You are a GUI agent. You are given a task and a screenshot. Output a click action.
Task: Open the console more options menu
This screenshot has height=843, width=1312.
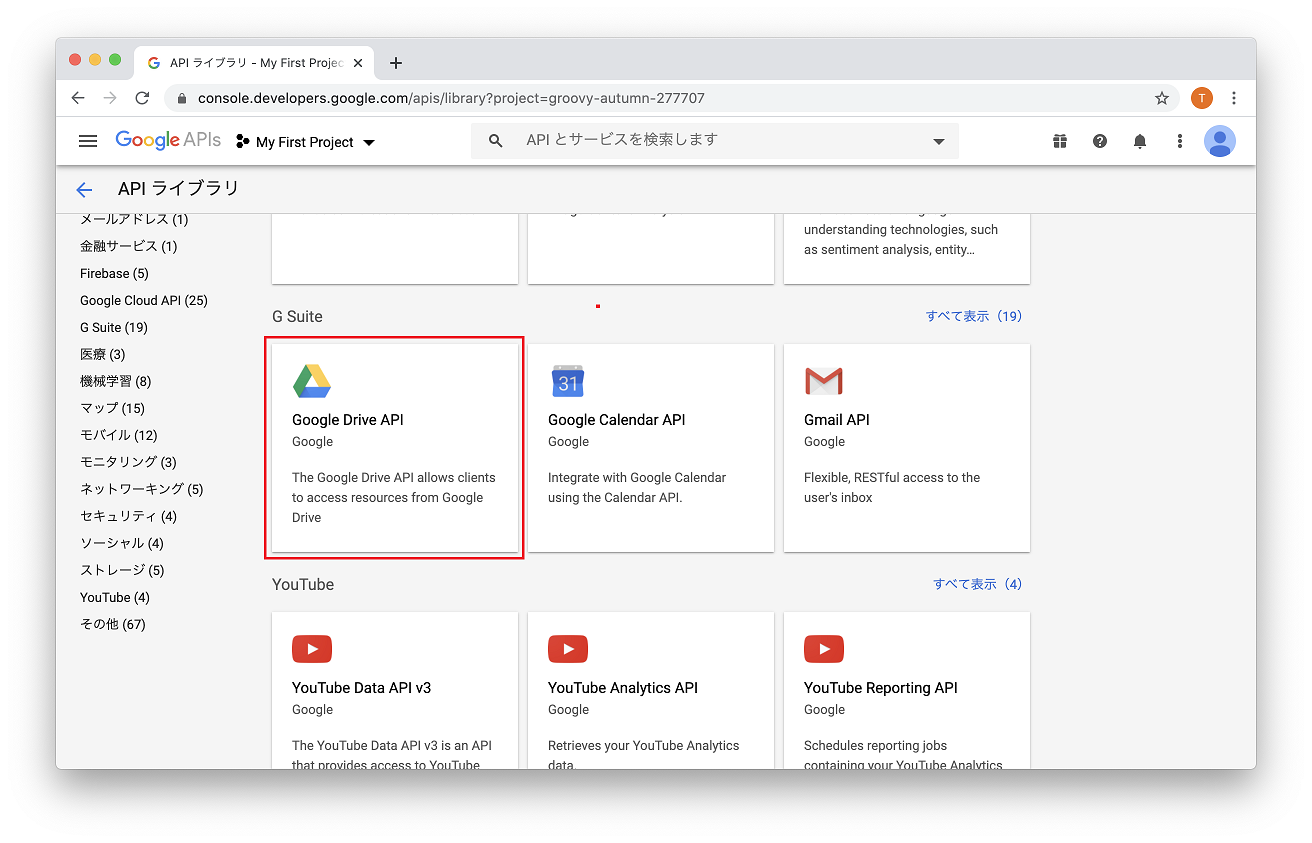pos(1180,141)
